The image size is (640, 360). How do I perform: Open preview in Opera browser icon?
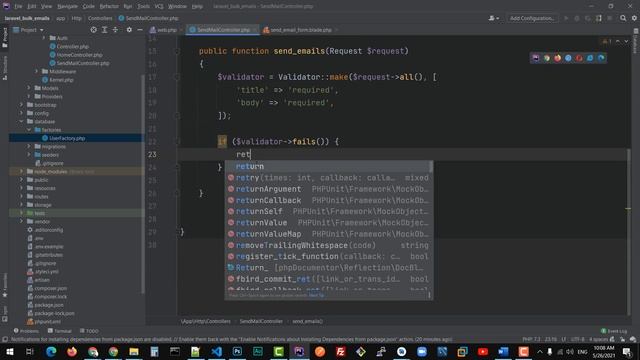click(x=579, y=58)
